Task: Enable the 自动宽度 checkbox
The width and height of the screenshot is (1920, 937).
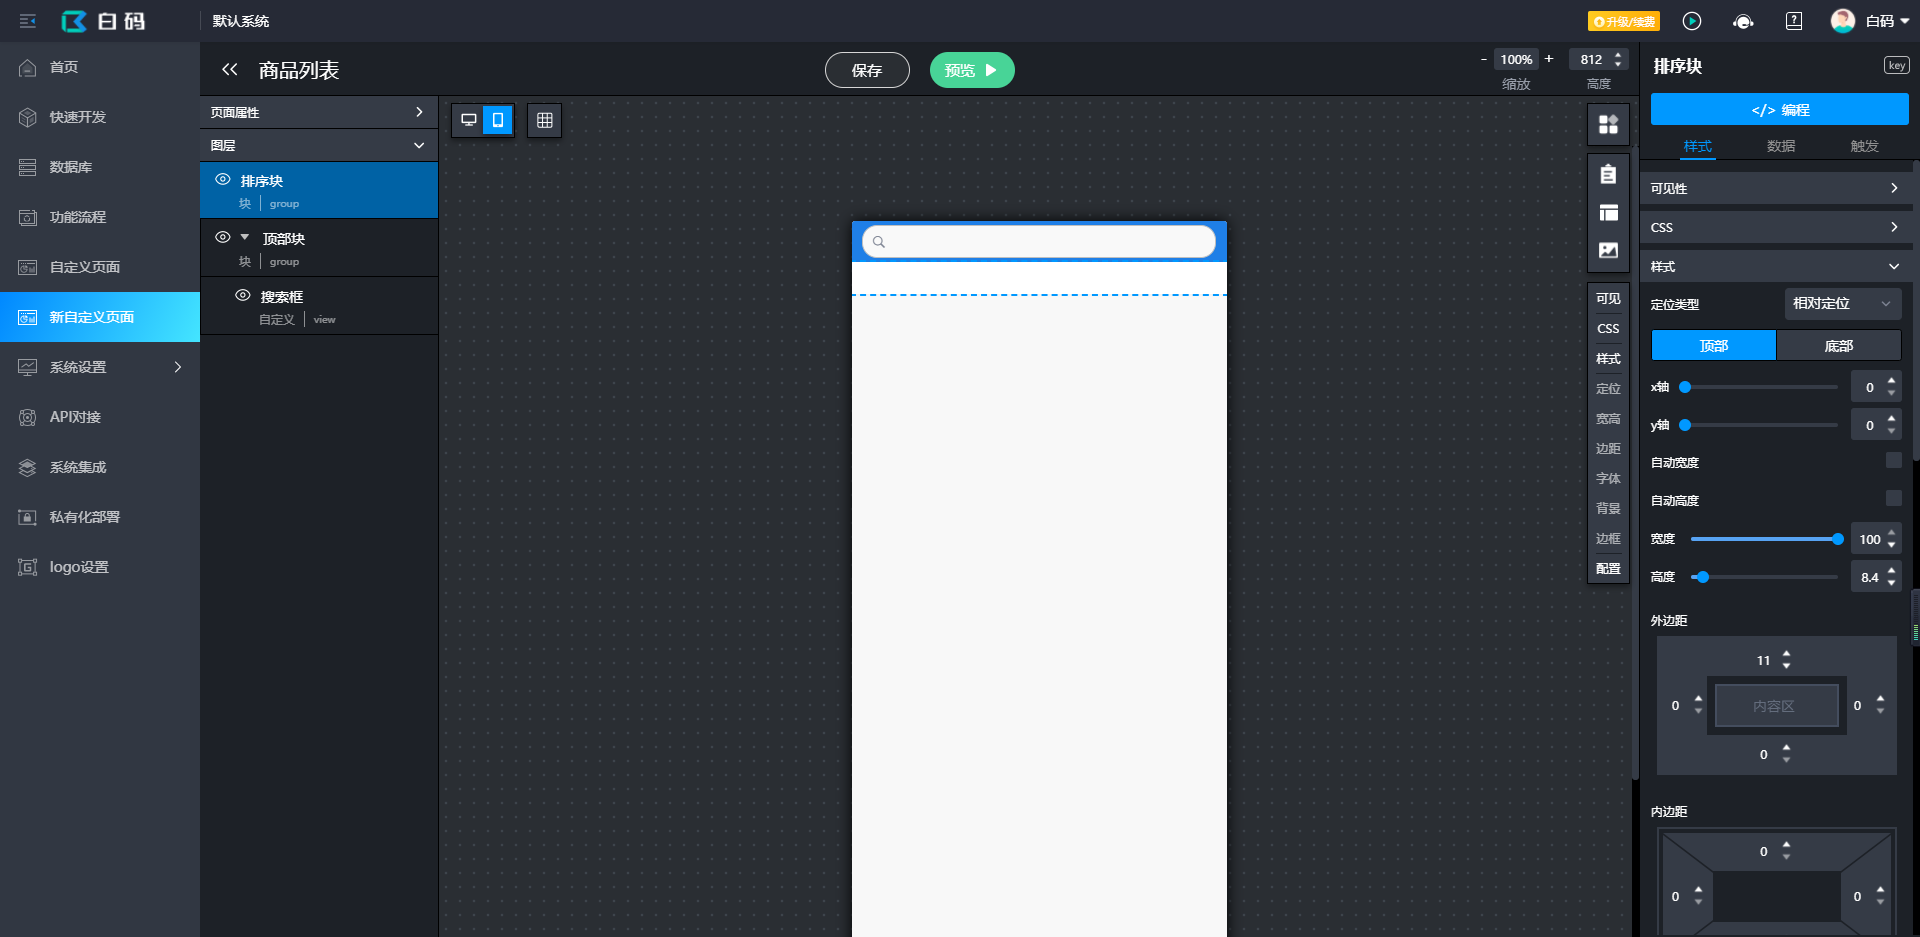Action: (1893, 460)
